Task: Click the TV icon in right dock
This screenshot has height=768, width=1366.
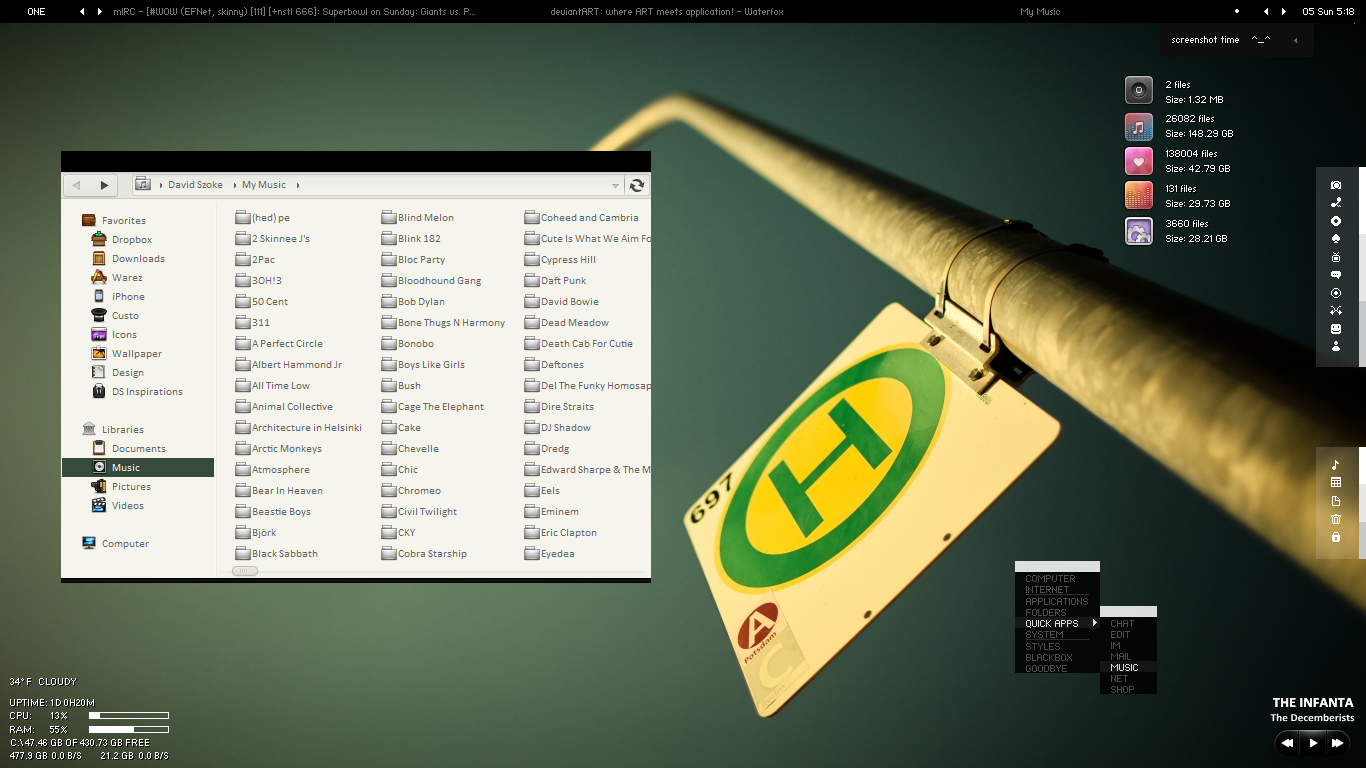Action: click(x=1336, y=257)
